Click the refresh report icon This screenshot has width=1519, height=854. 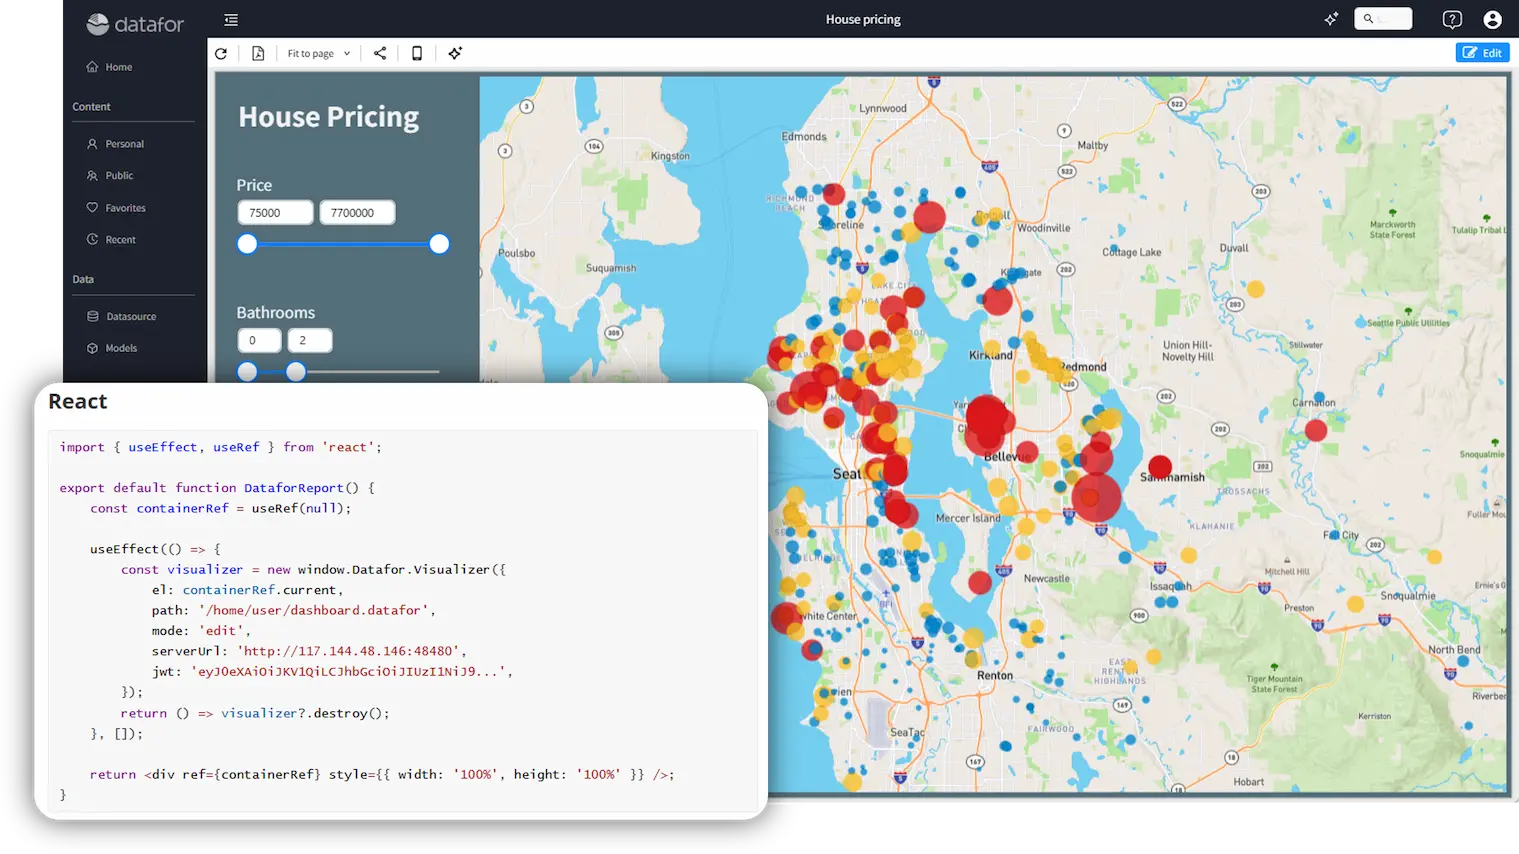(221, 54)
